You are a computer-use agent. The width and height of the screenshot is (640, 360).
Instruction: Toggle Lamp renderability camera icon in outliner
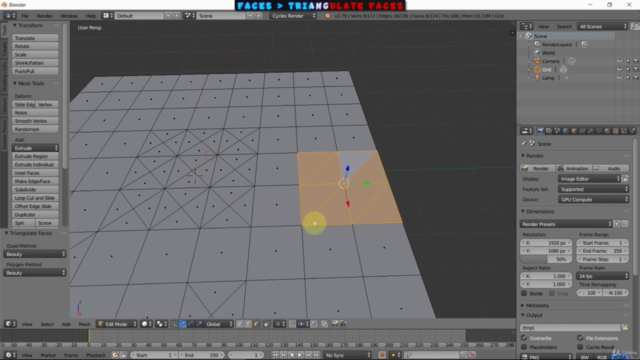(636, 78)
